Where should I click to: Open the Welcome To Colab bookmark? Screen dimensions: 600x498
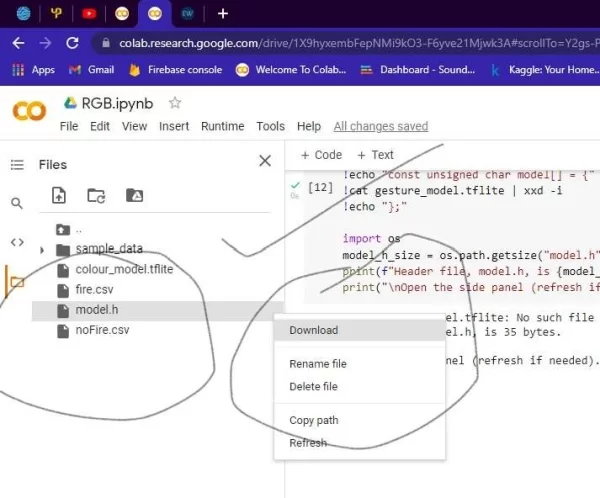click(x=291, y=70)
